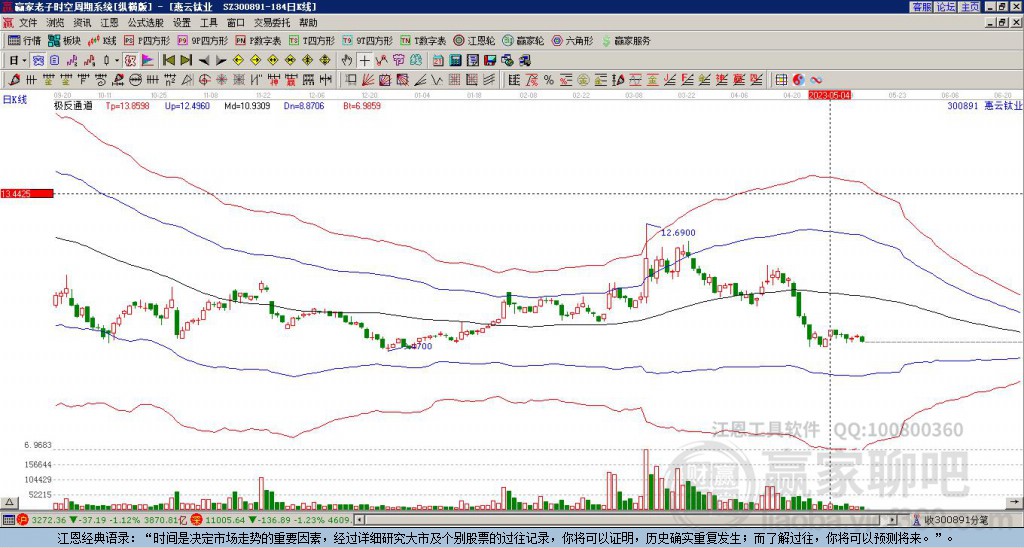Click the 日K线 chart label
The width and height of the screenshot is (1024, 548).
pos(14,99)
